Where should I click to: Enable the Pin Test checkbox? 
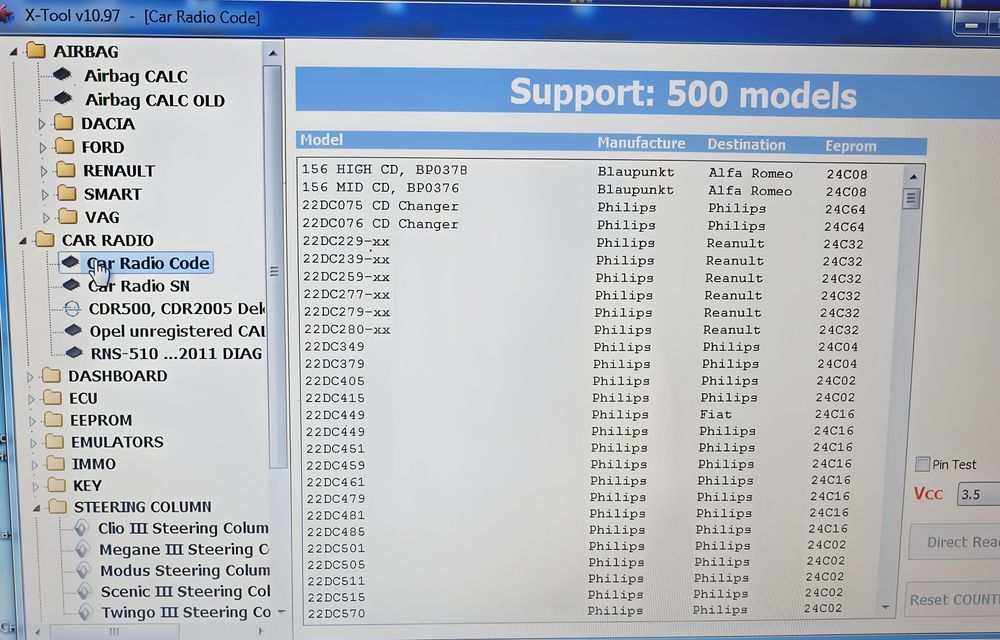(922, 464)
